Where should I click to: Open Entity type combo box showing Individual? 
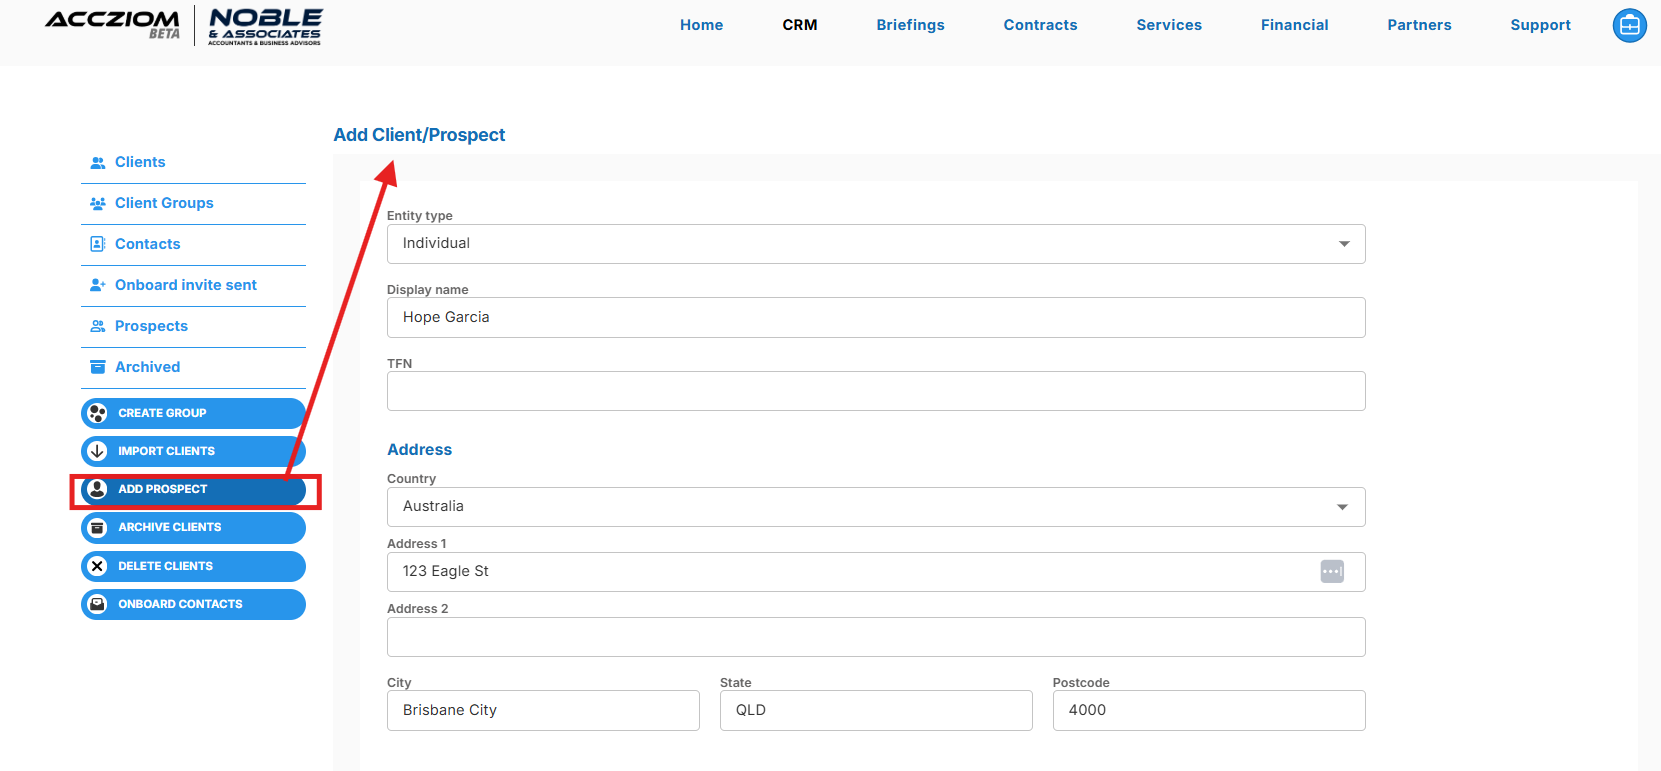[x=876, y=244]
